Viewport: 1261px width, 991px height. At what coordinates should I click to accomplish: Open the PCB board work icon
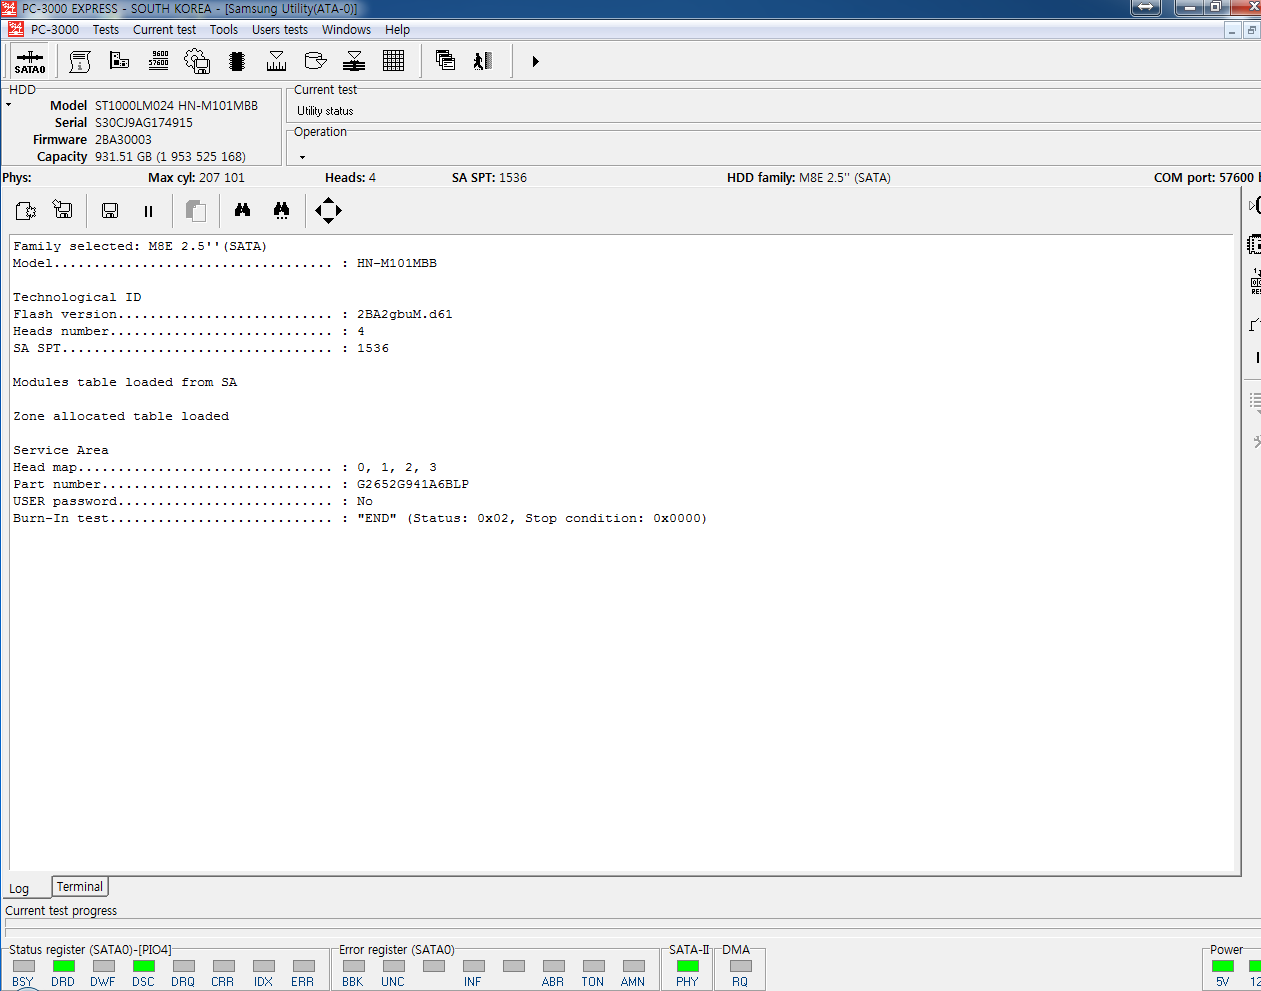pyautogui.click(x=119, y=62)
